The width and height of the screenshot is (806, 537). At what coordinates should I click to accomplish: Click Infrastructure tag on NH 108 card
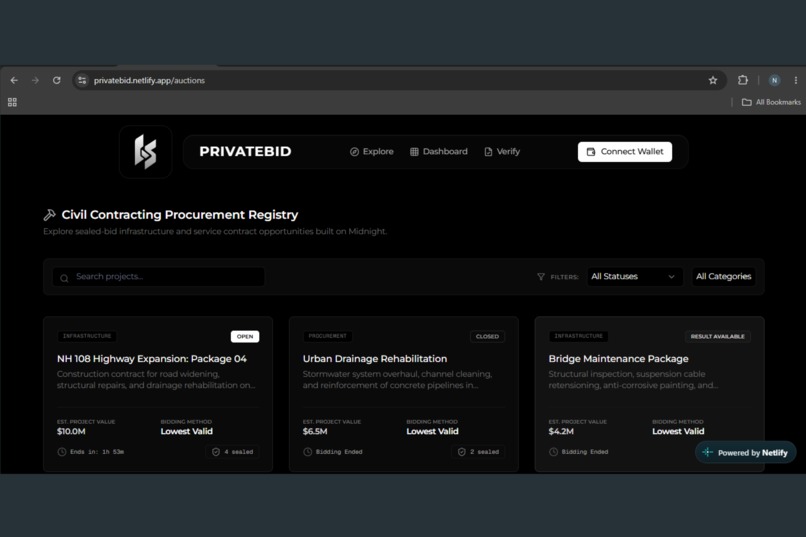point(87,336)
